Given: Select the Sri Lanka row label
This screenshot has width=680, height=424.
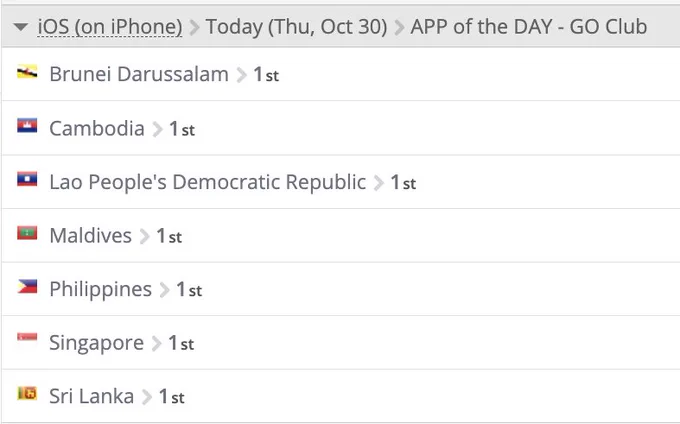Looking at the screenshot, I should coord(92,396).
